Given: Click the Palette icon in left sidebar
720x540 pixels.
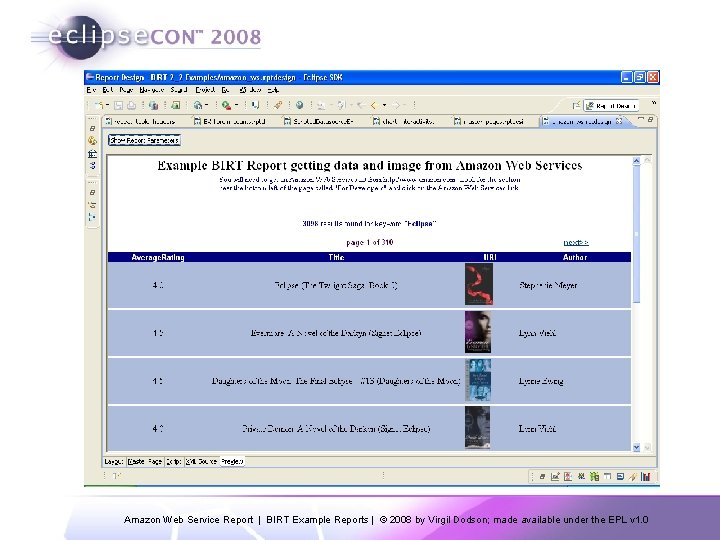Looking at the screenshot, I should pyautogui.click(x=92, y=141).
